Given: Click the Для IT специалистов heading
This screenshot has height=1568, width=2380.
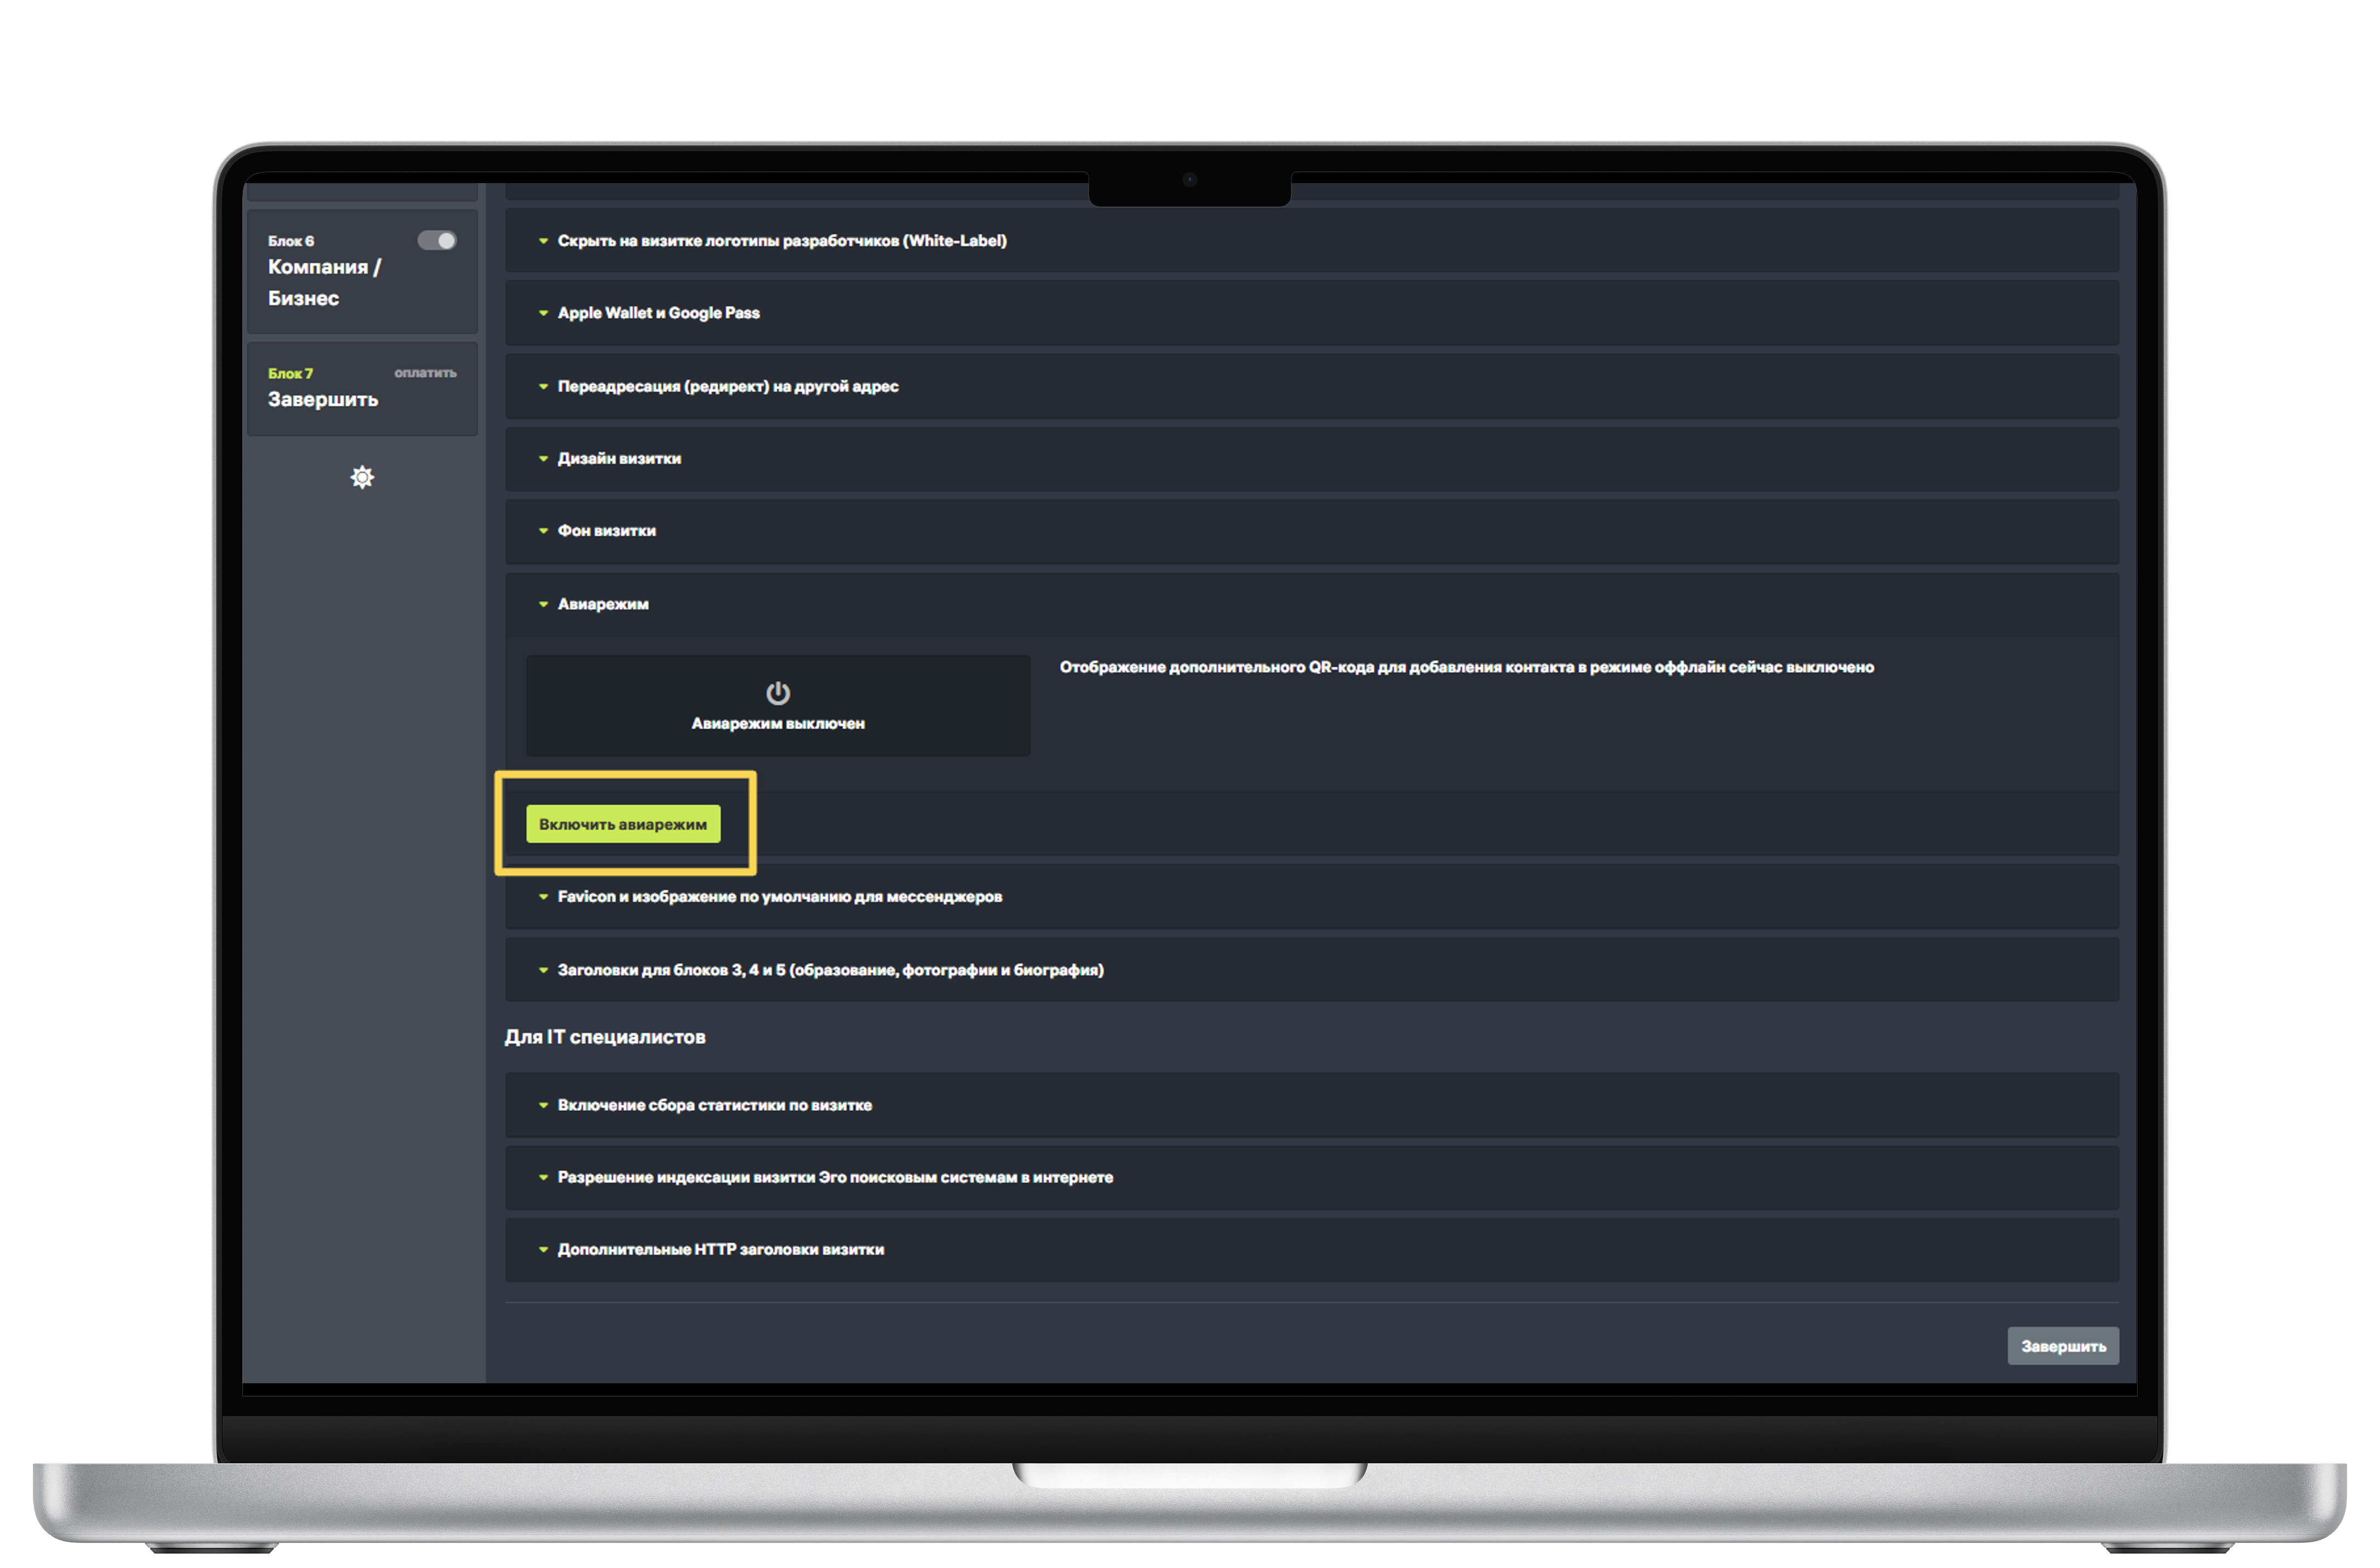Looking at the screenshot, I should click(x=605, y=1037).
